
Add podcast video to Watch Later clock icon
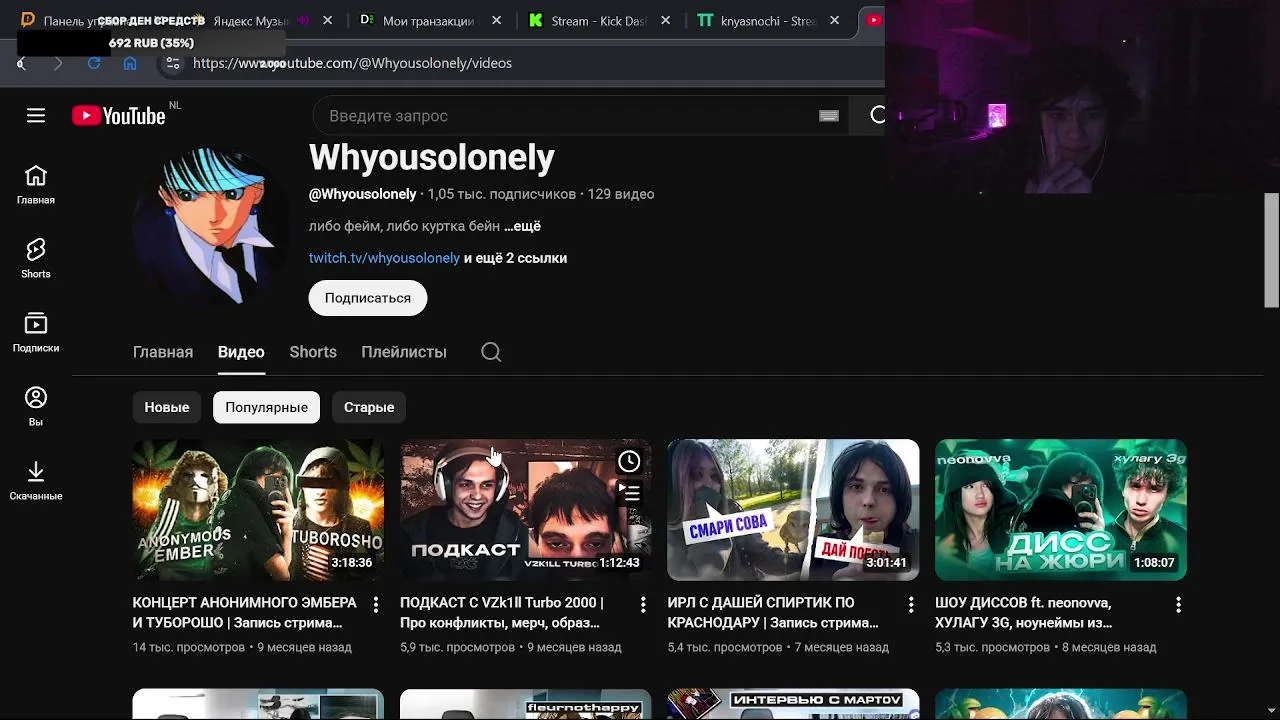click(x=629, y=461)
